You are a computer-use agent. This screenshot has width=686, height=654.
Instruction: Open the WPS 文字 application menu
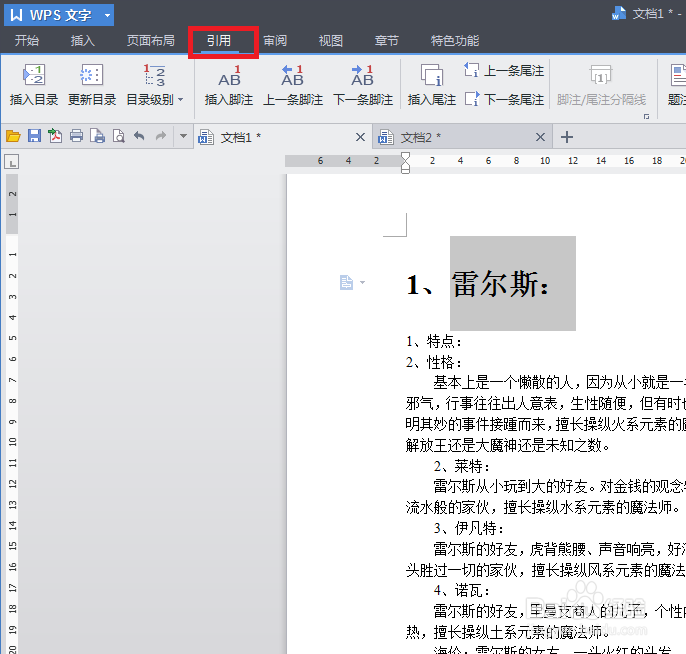[x=59, y=15]
